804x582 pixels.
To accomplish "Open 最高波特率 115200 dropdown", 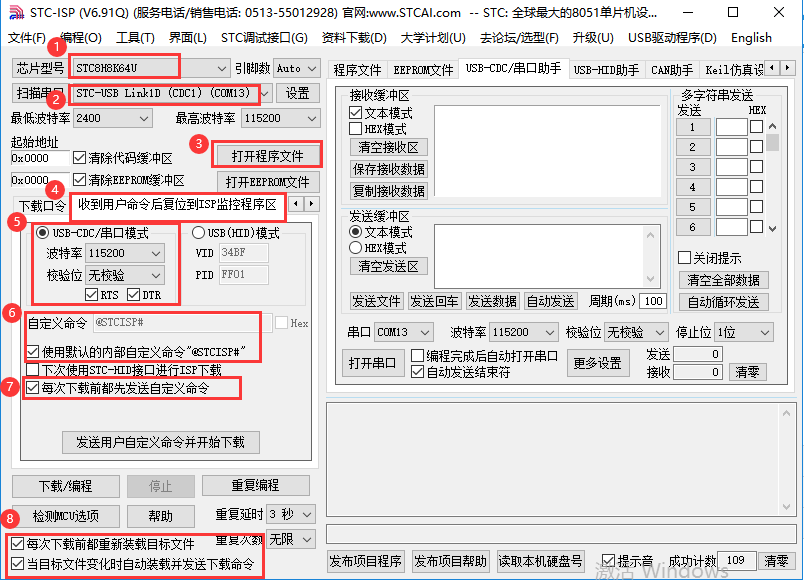I will tap(280, 118).
